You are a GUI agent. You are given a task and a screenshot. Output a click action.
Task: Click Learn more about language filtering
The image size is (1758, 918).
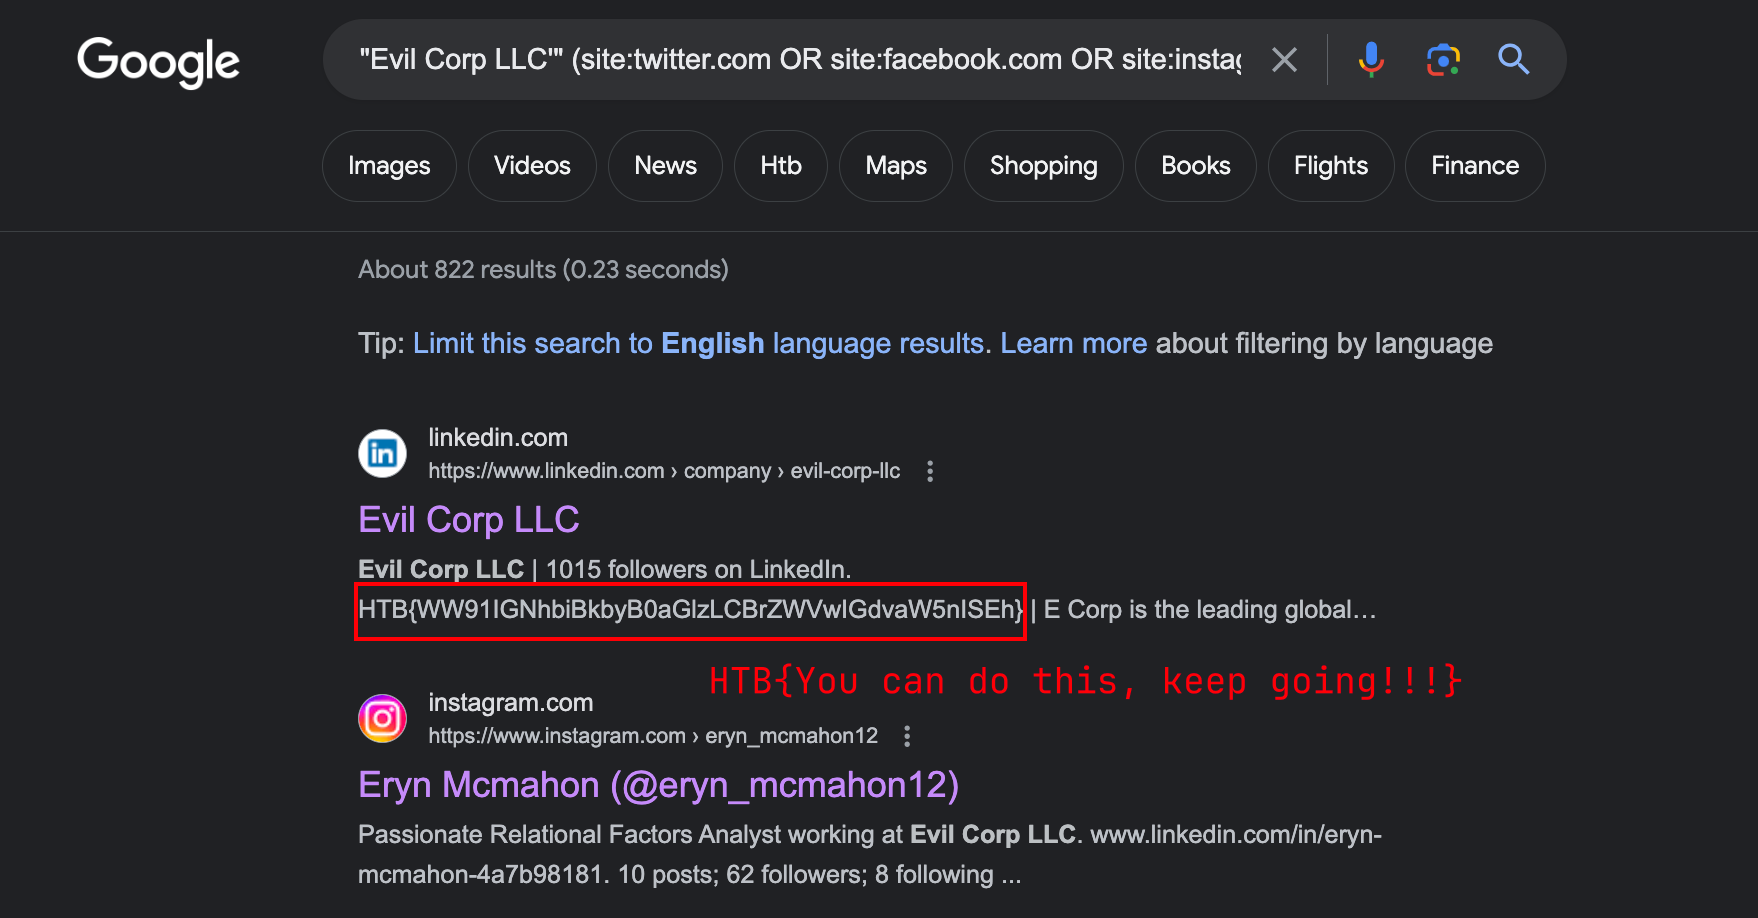click(x=1074, y=344)
